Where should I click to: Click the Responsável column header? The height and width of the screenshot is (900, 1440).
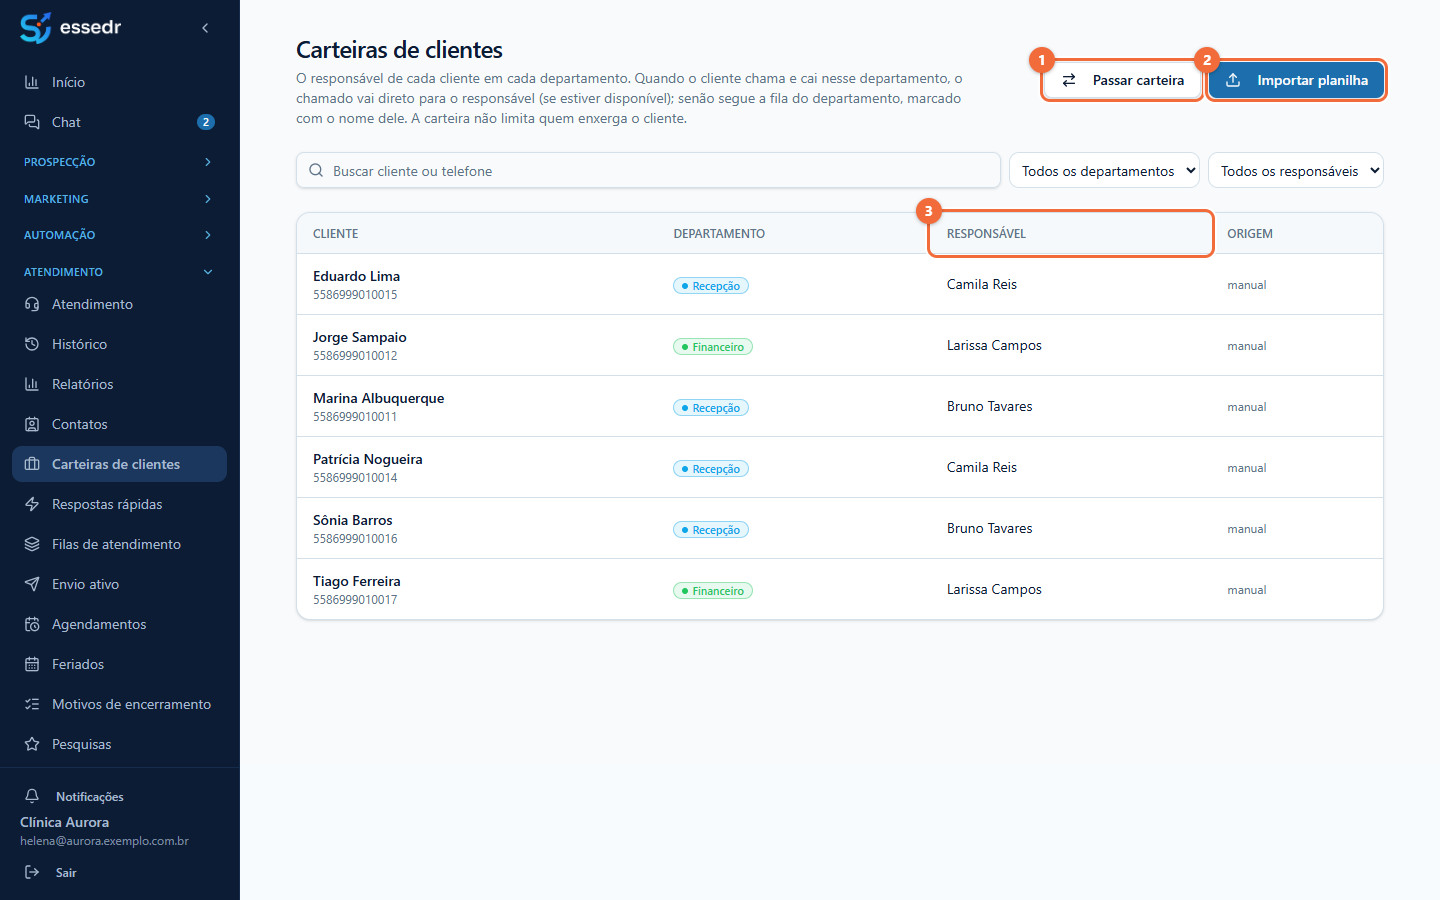coord(986,234)
